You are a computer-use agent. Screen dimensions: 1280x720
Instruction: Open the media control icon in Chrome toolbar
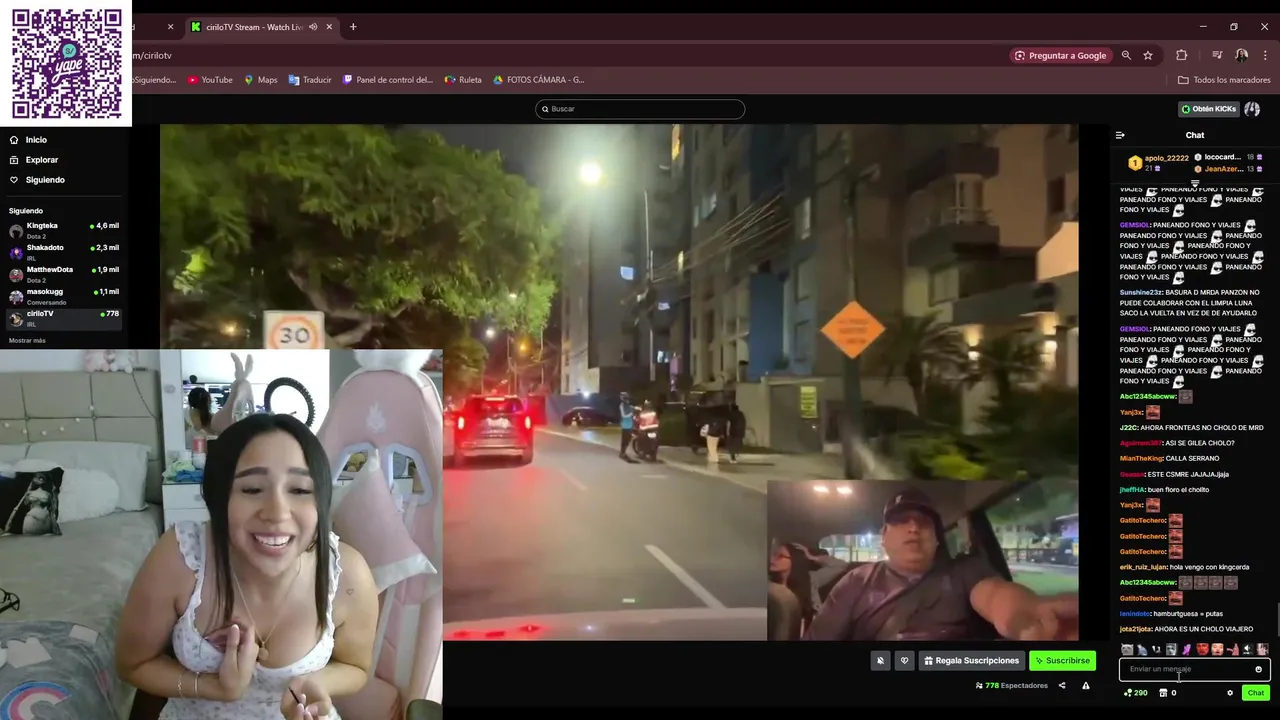[x=1217, y=56]
